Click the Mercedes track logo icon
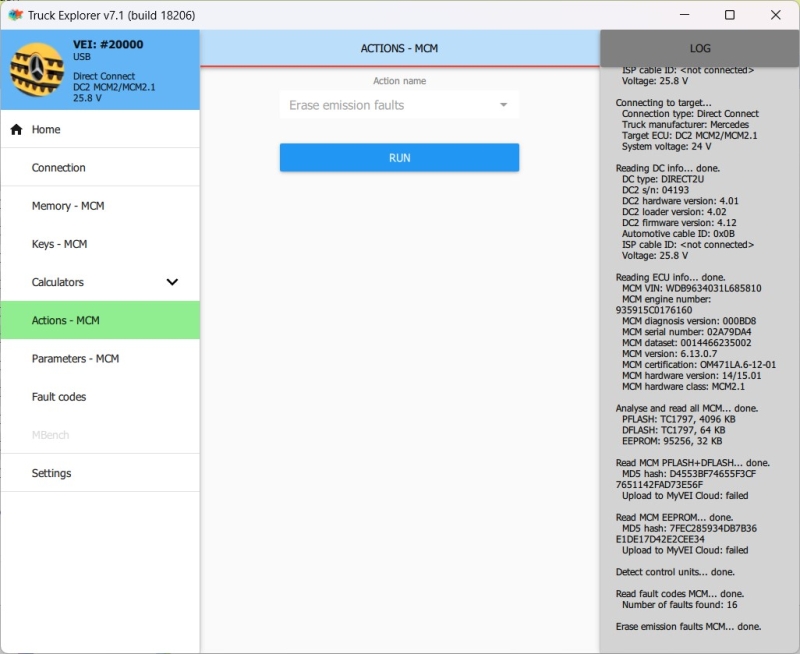 (37, 70)
